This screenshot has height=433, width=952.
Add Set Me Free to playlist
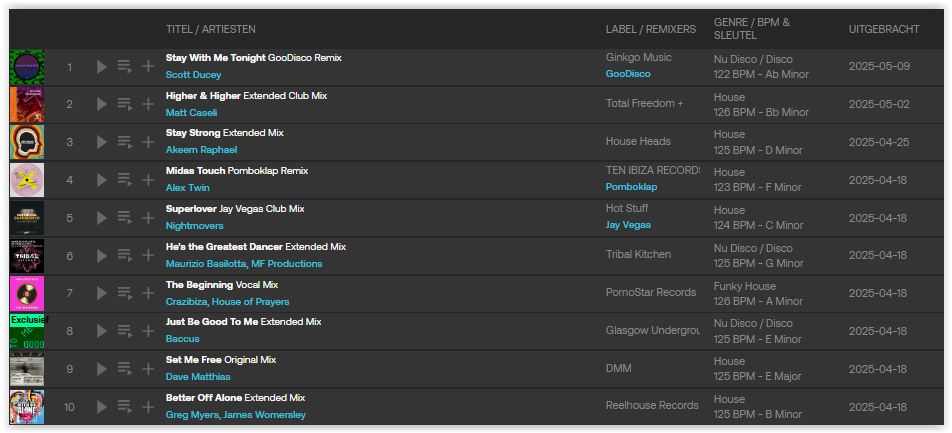[148, 369]
